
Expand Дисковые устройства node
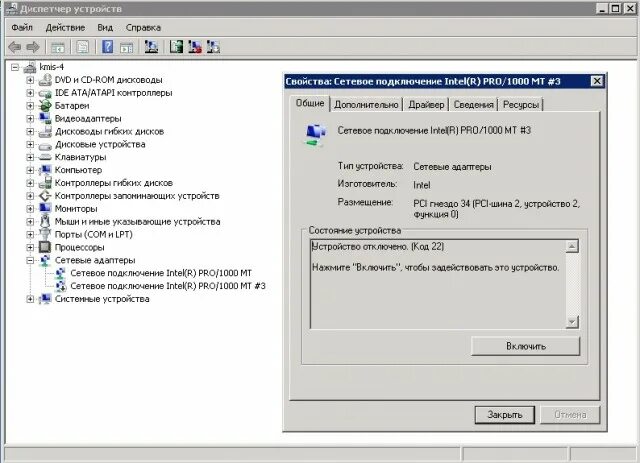30,145
